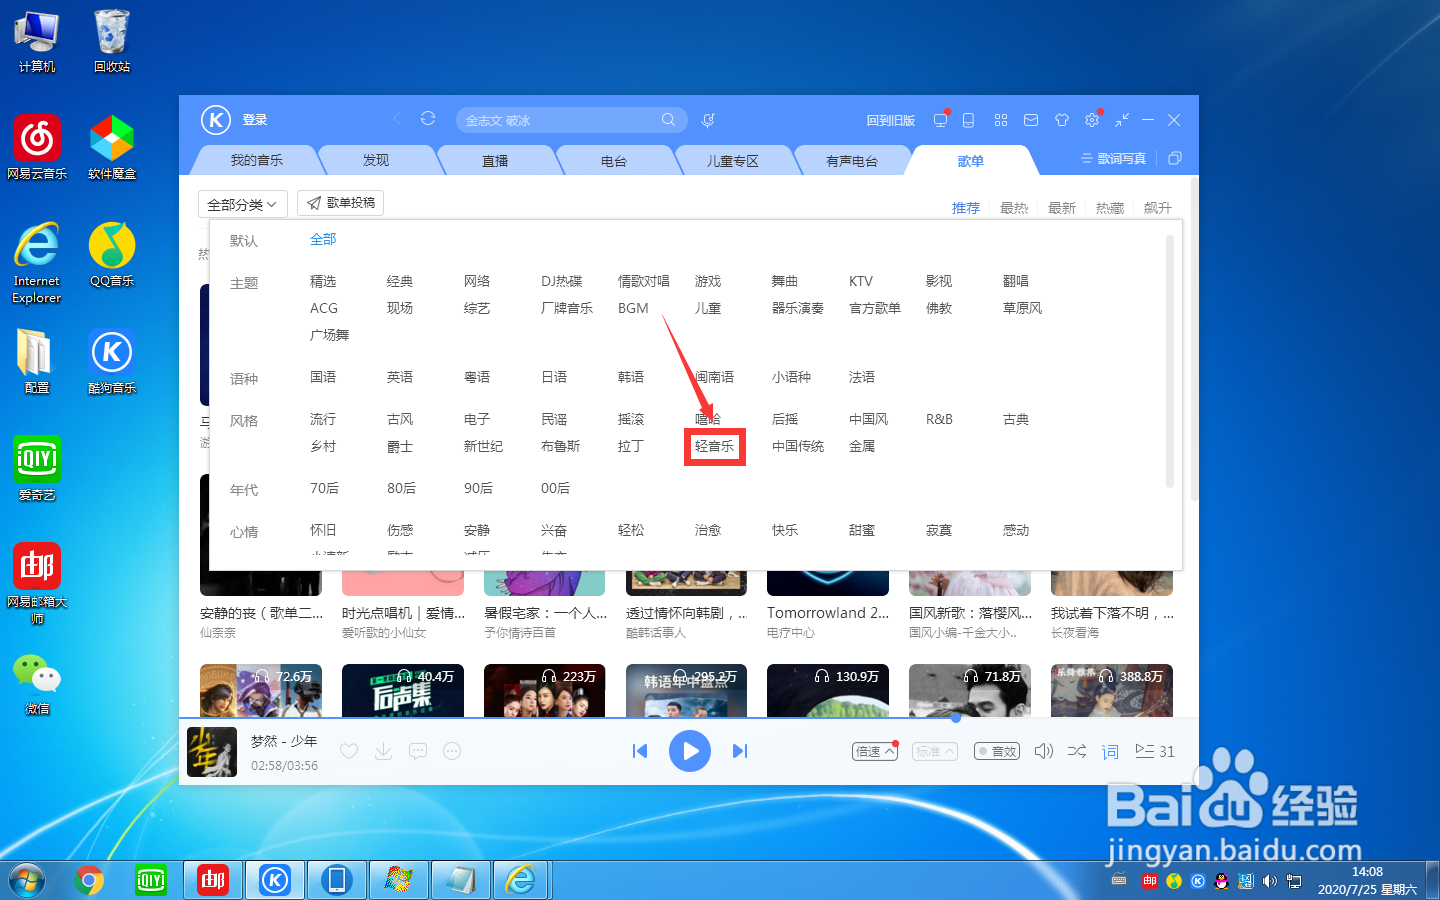Open the mobile phone icon in the title bar
This screenshot has width=1440, height=900.
(968, 120)
